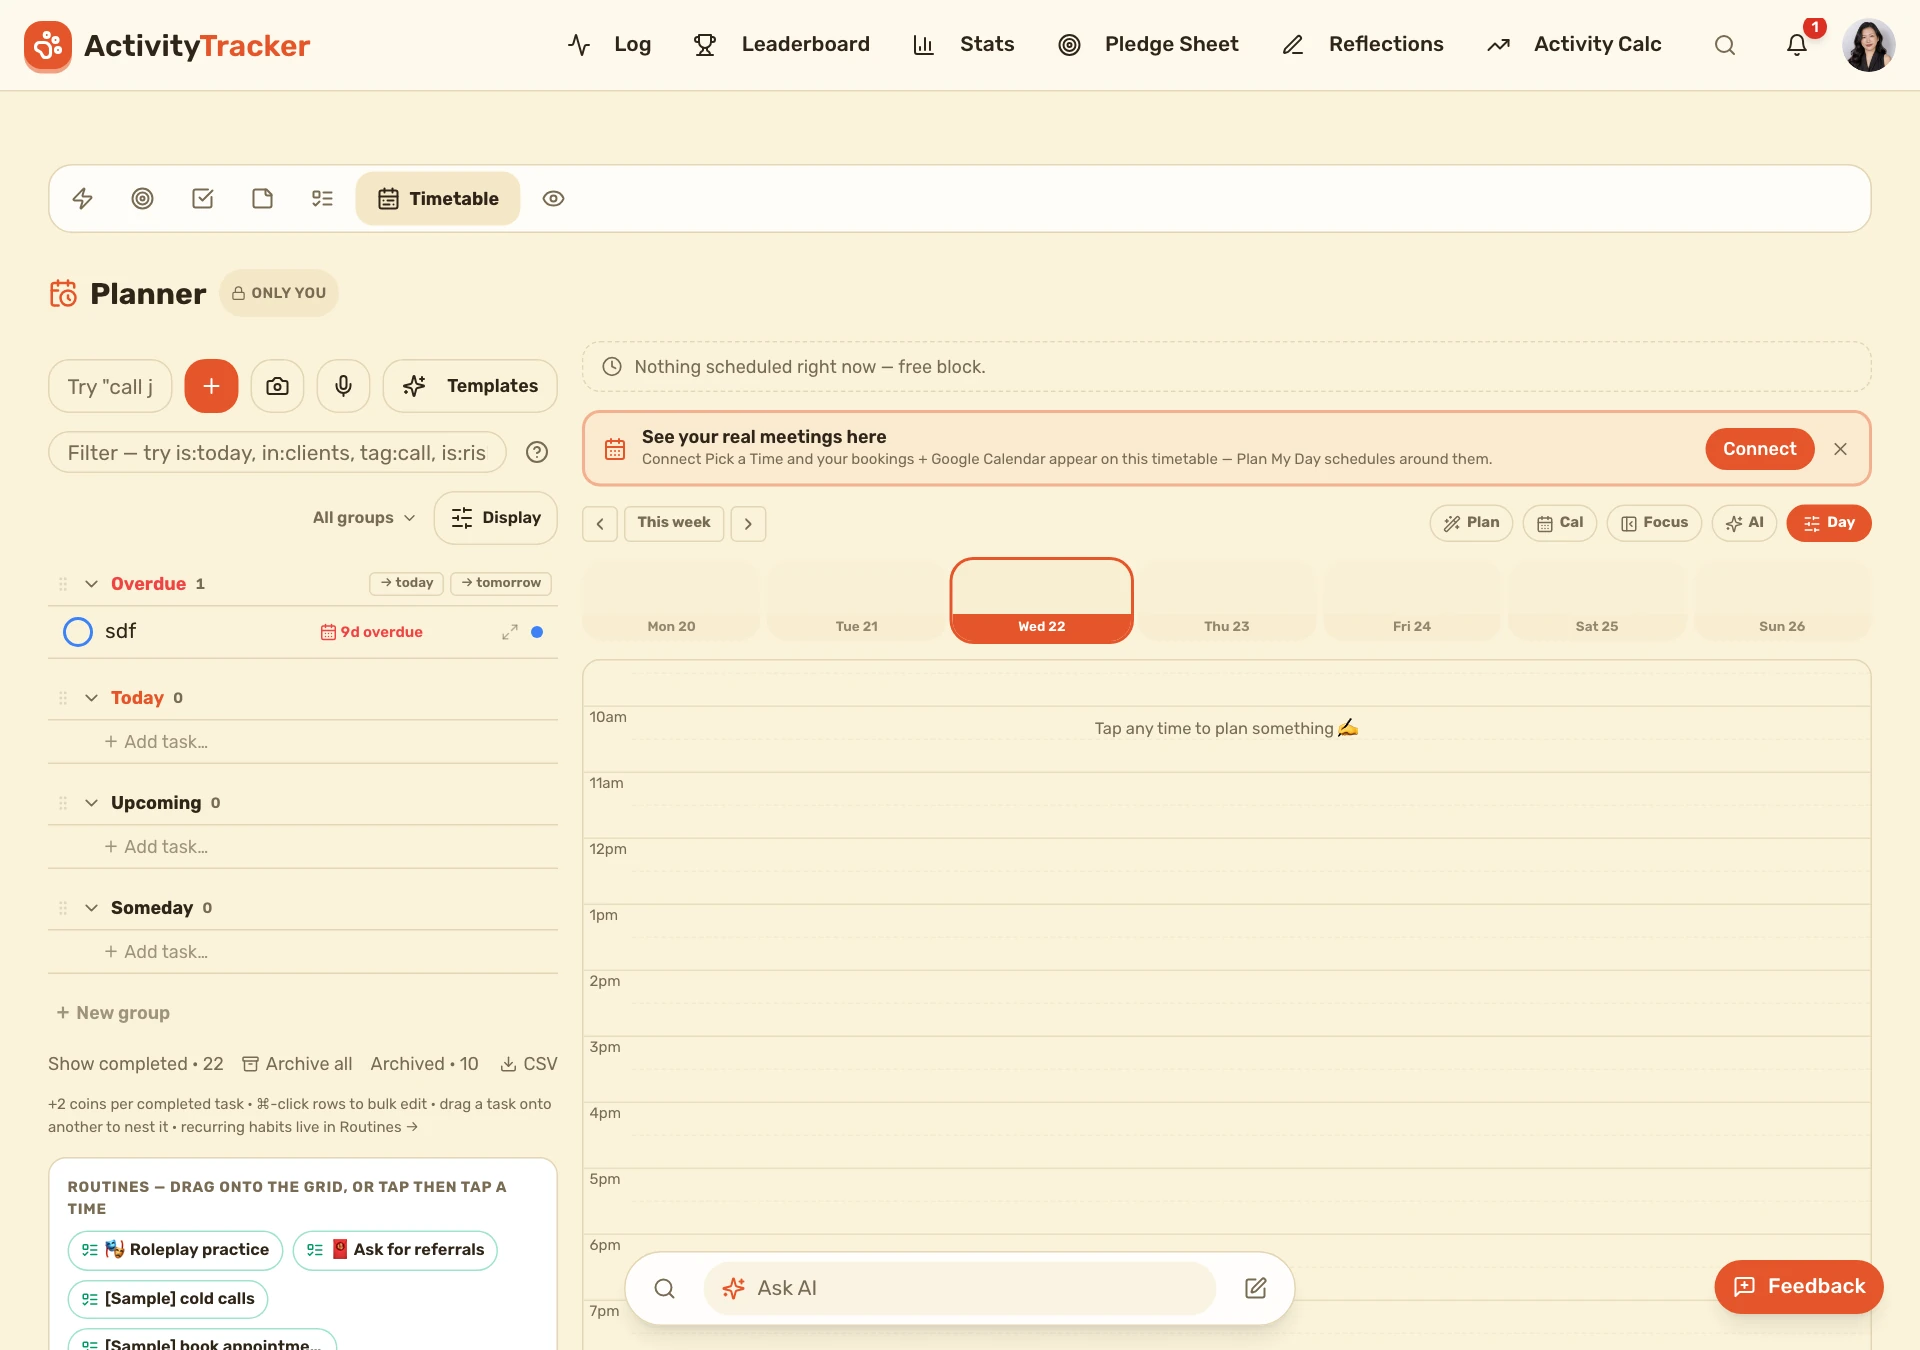Click the Connect calendar button
Image resolution: width=1920 pixels, height=1350 pixels.
point(1759,449)
